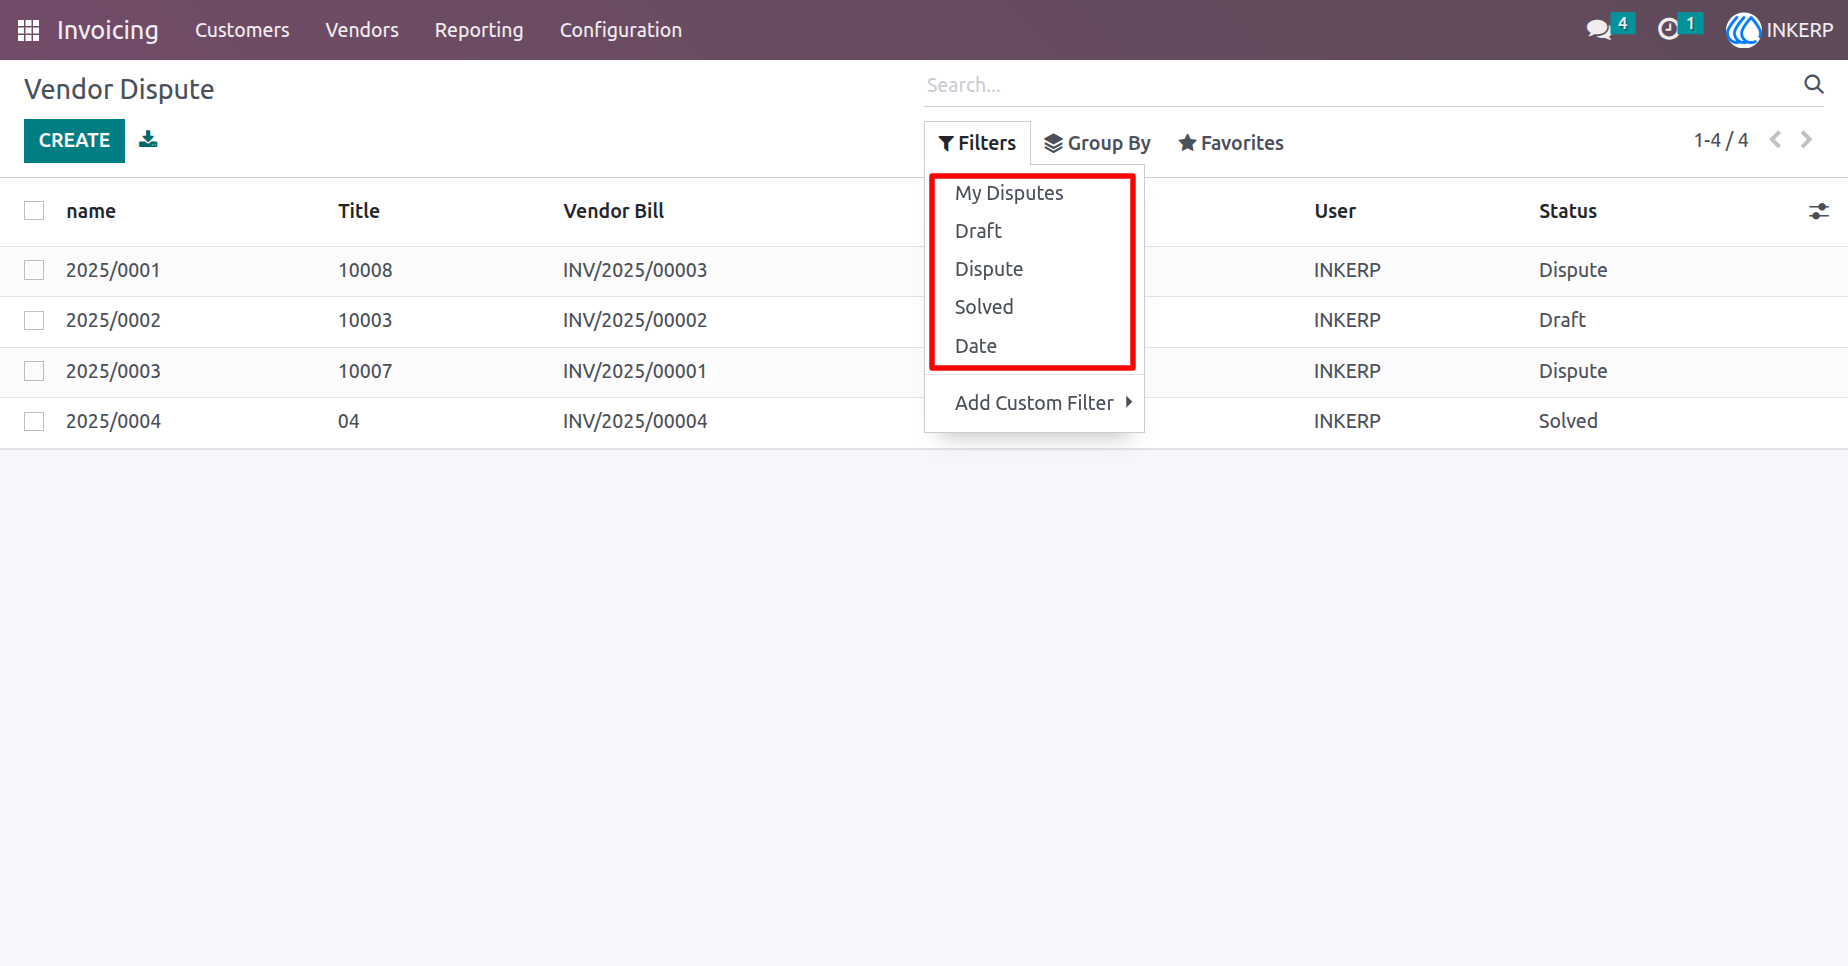Open the conversations messages icon

tap(1598, 30)
